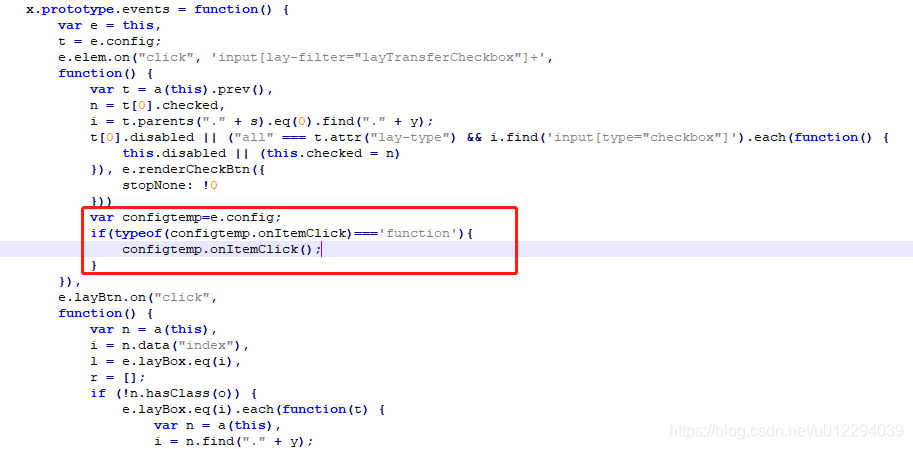913x449 pixels.
Task: Click the 'n = t[0].checked' line
Action: coord(157,105)
